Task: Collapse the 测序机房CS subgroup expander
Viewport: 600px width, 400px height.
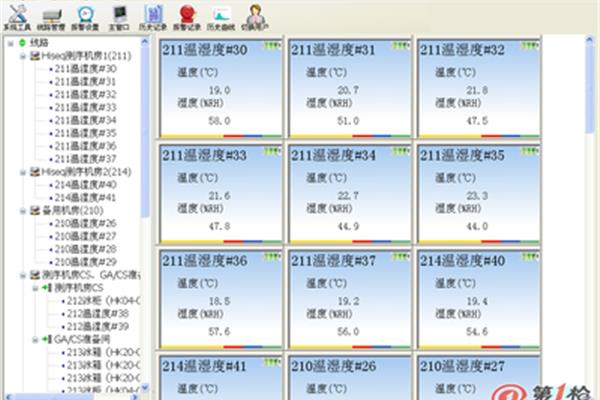Action: pos(35,288)
